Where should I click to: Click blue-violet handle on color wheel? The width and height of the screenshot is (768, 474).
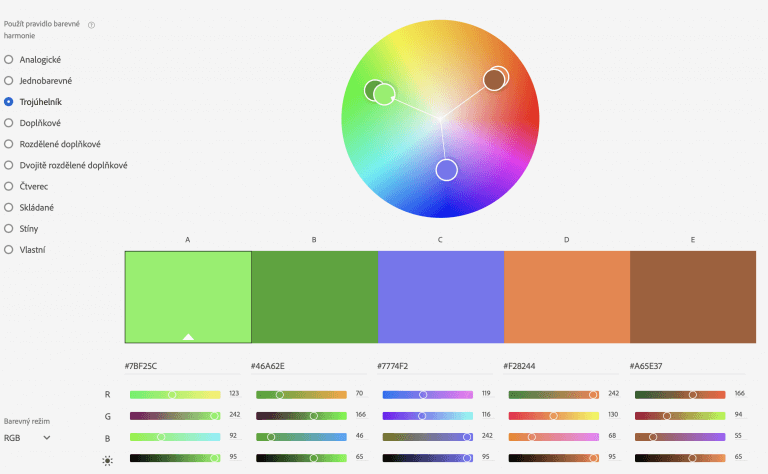(x=446, y=170)
